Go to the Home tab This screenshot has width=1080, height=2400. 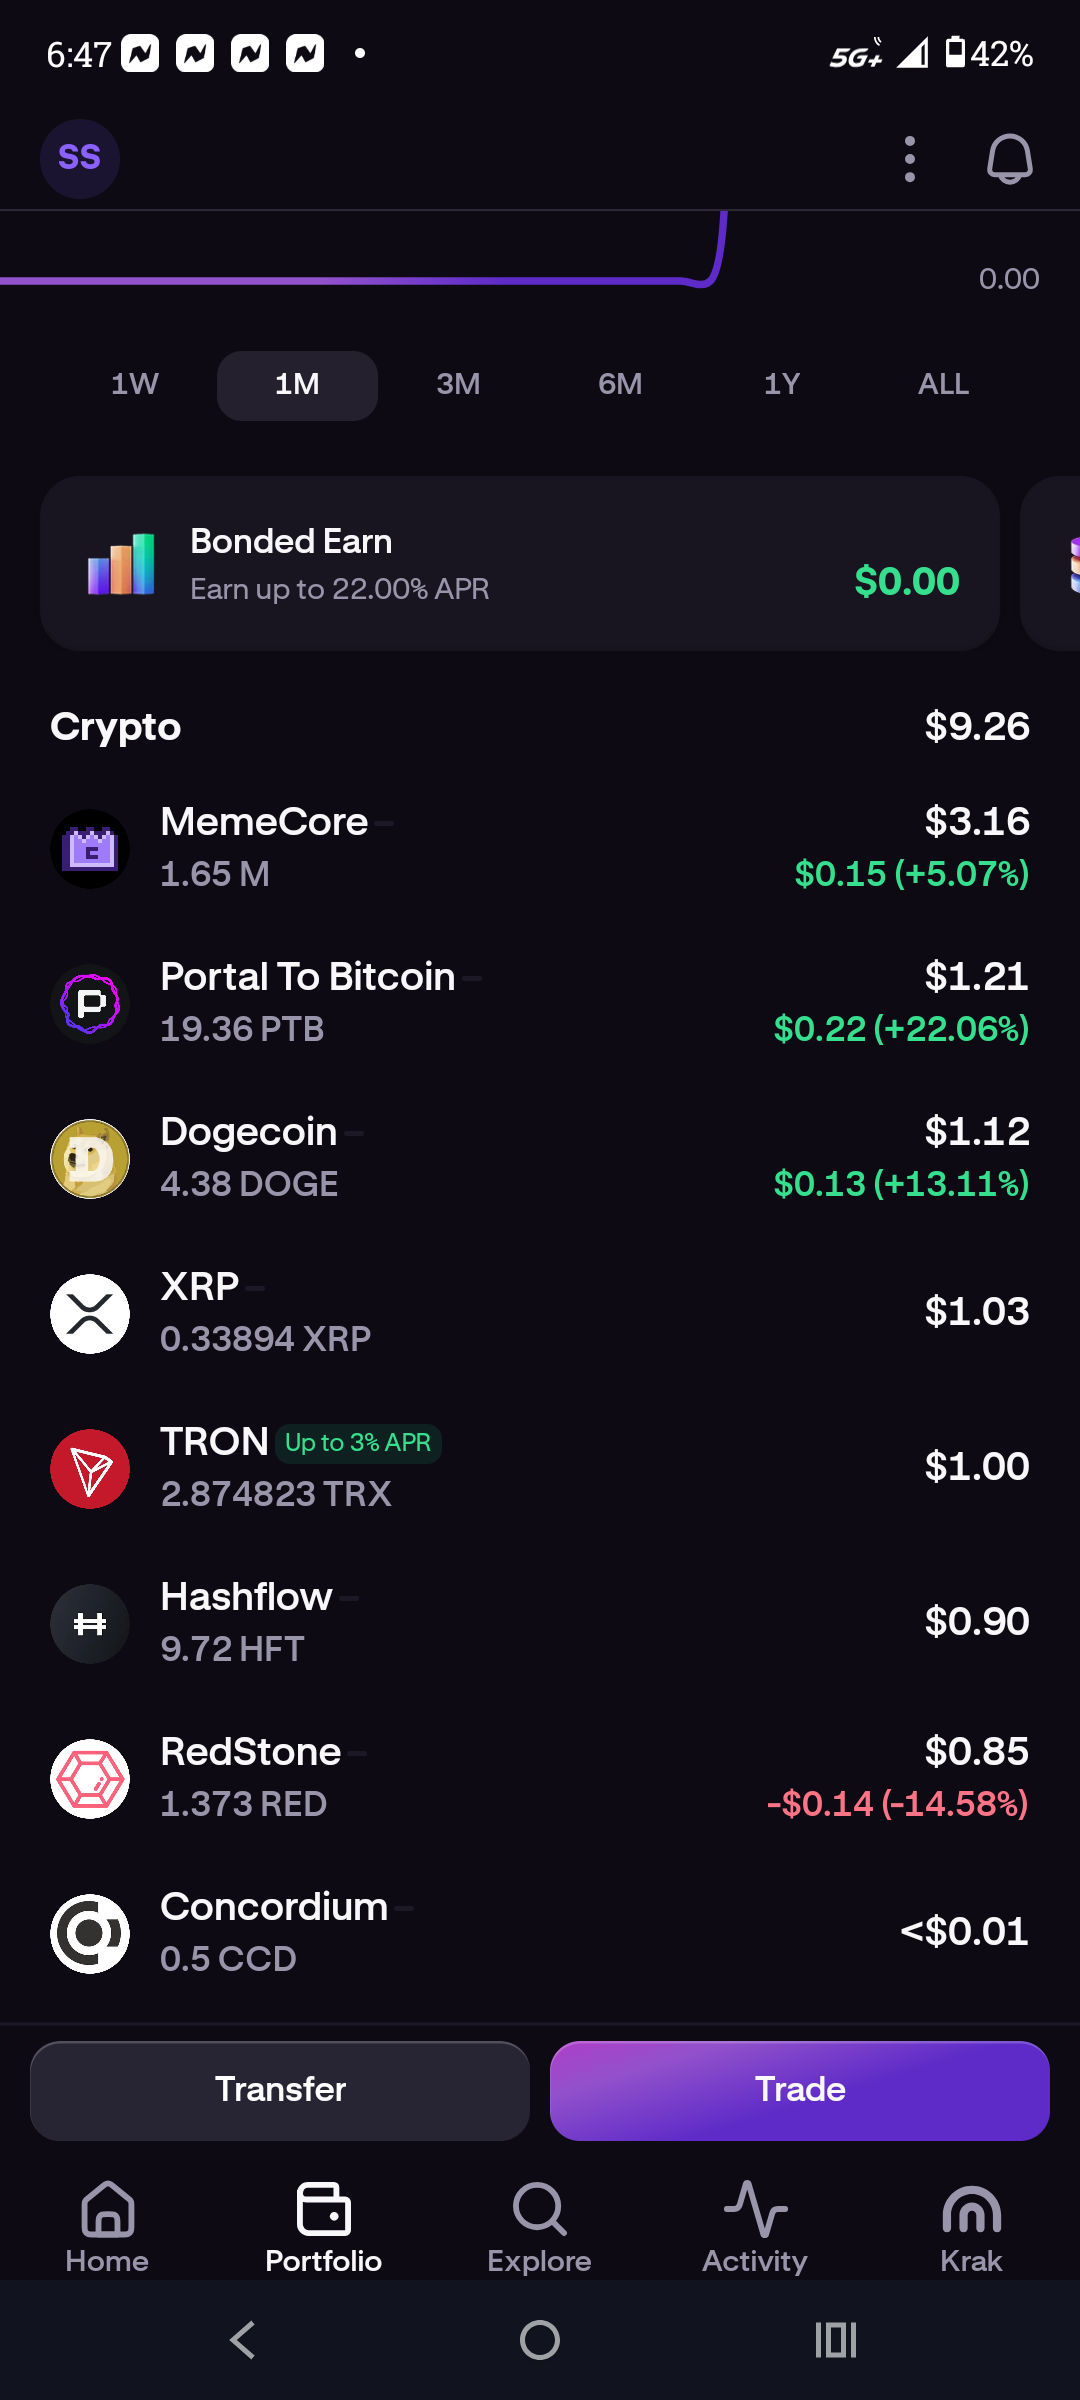107,2228
